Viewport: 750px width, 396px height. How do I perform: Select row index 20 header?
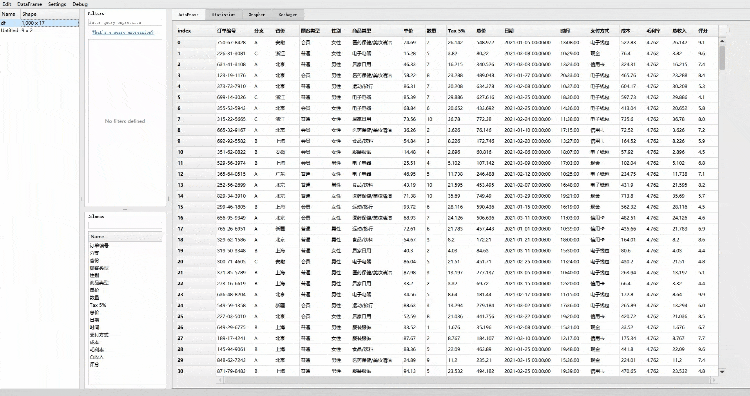click(196, 262)
